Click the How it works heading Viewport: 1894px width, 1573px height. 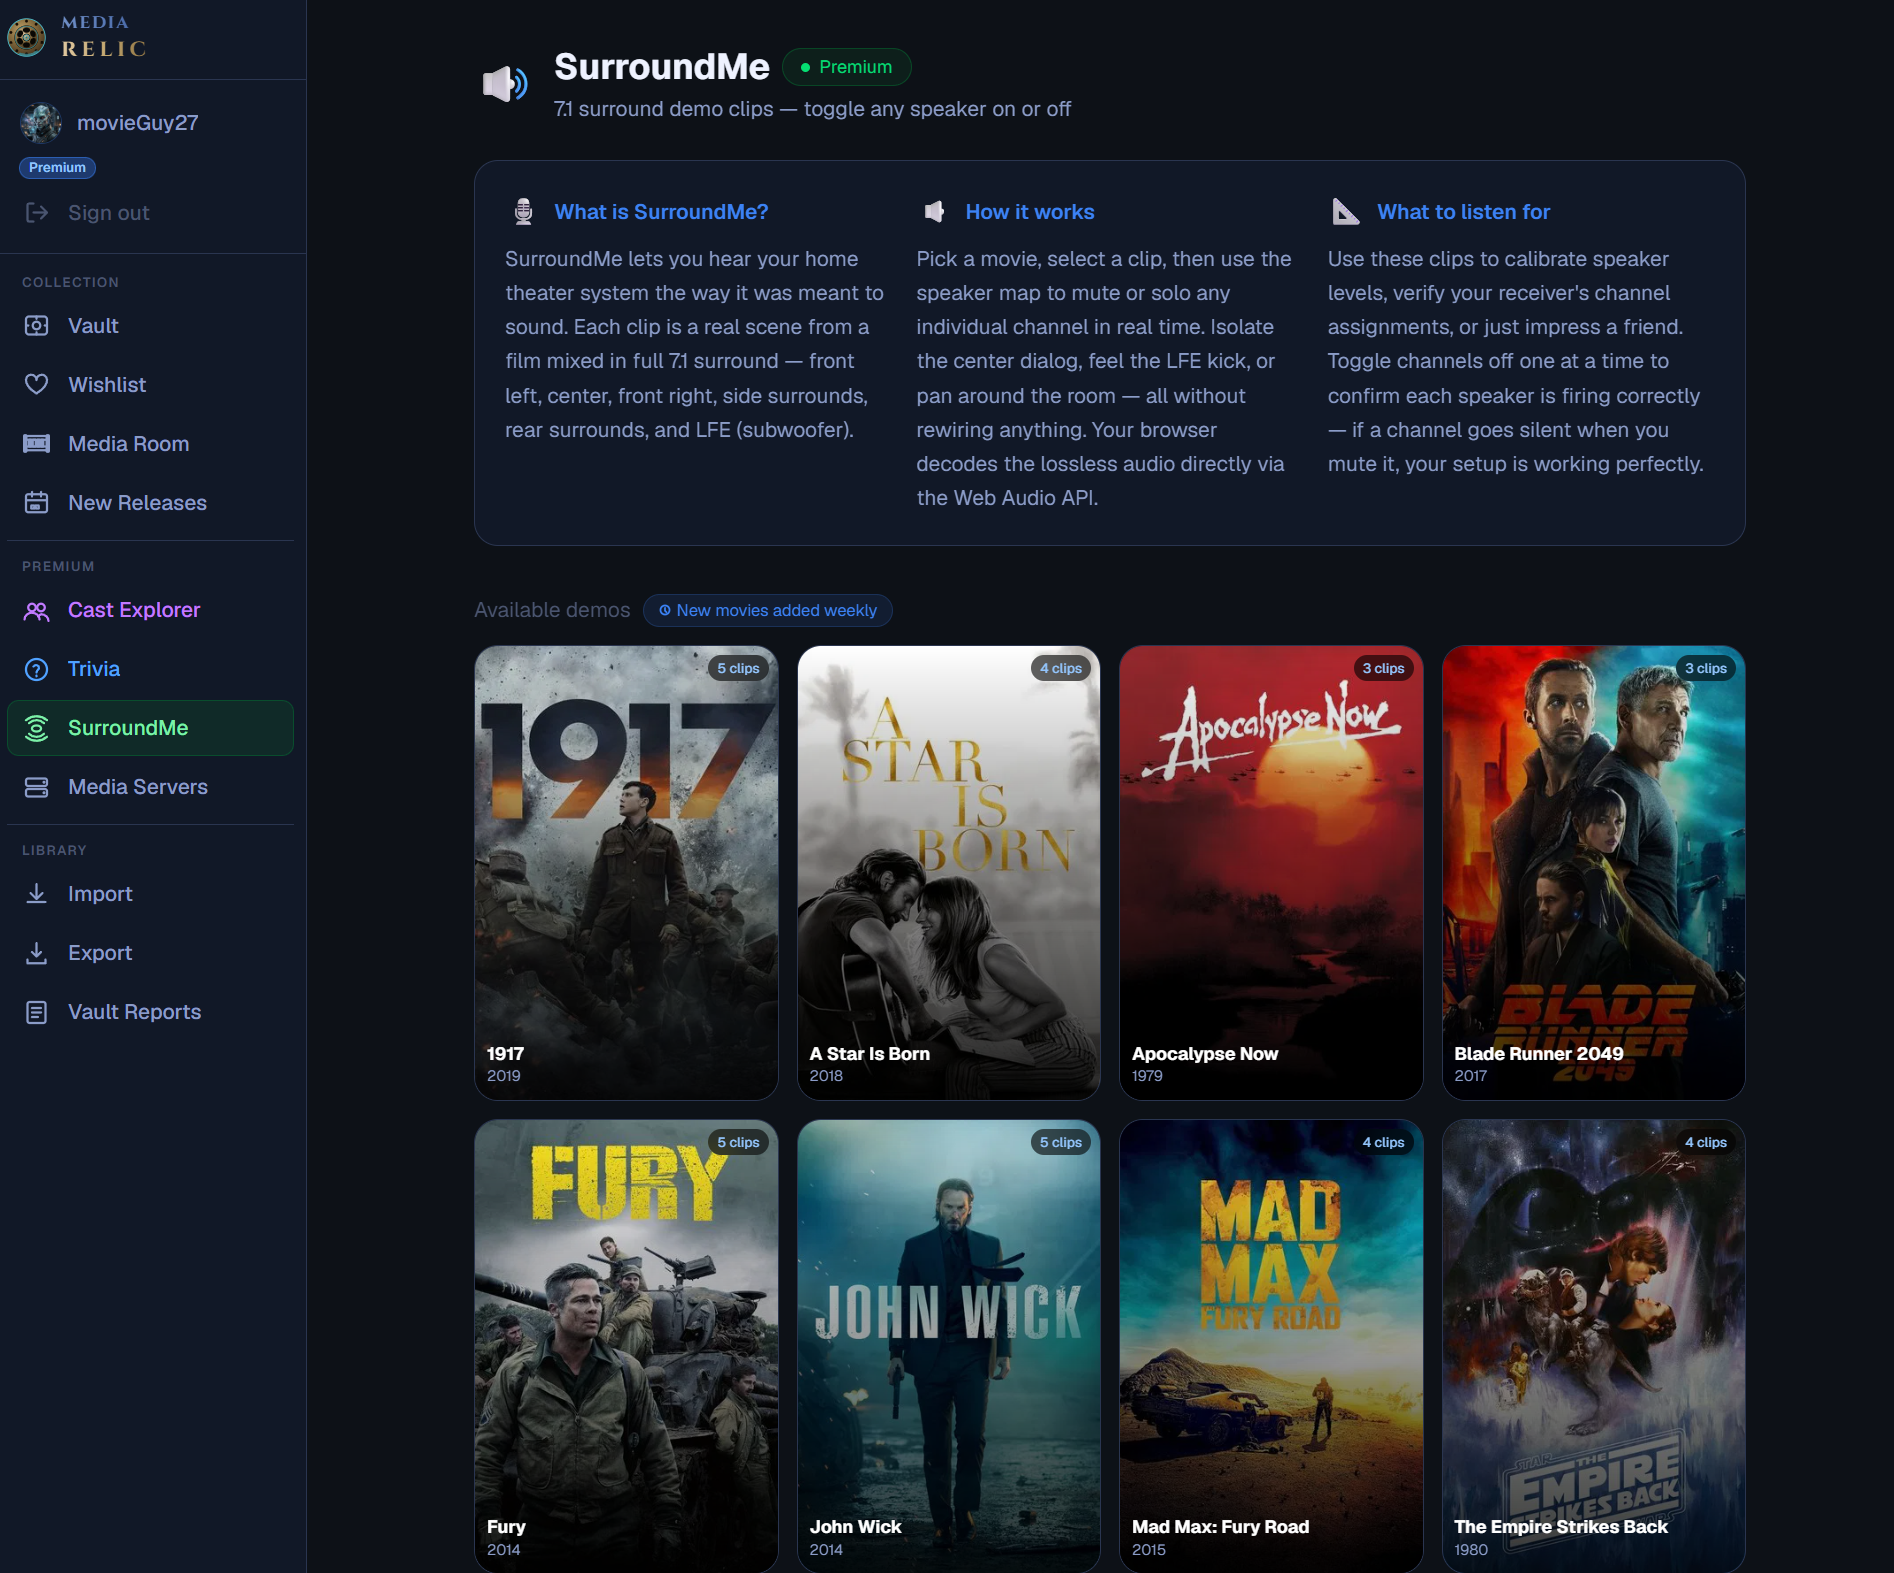click(x=1030, y=212)
